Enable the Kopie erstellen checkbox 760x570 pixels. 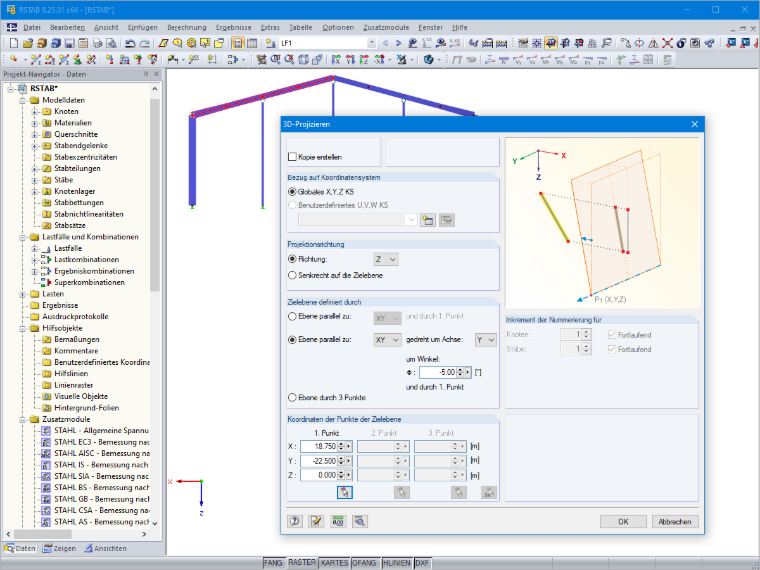coord(292,157)
